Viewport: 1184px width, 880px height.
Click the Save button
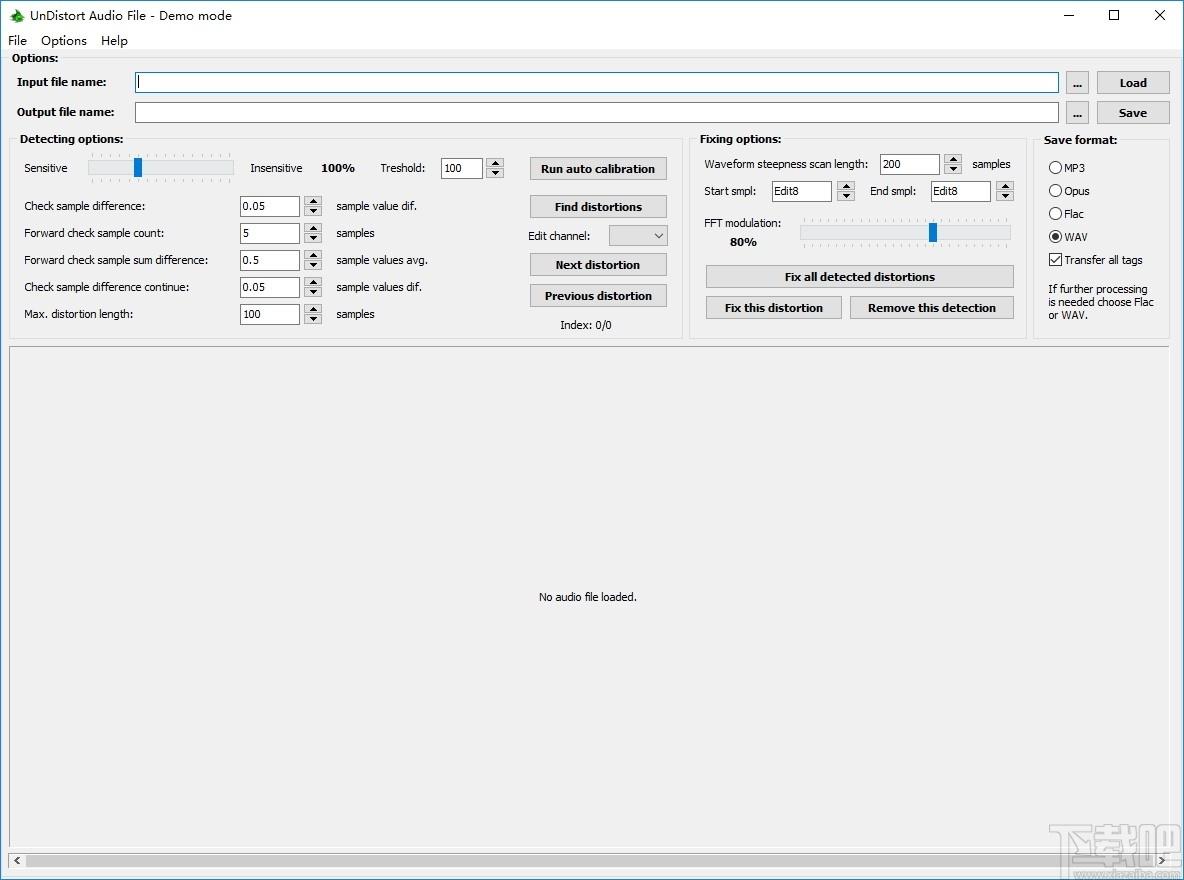1133,113
